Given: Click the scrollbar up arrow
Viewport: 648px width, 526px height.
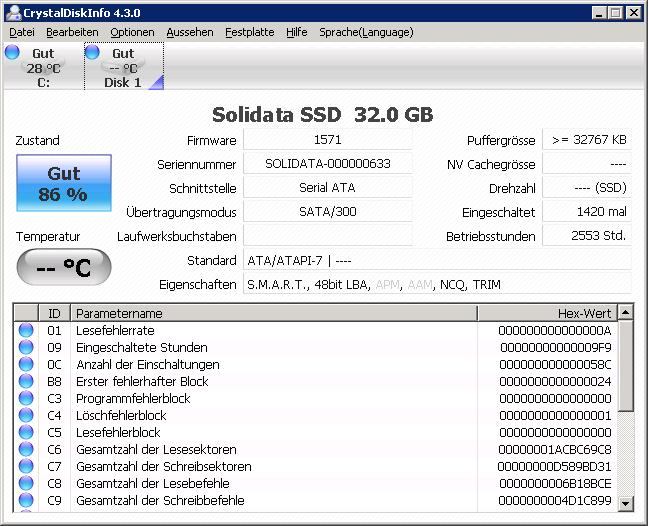Looking at the screenshot, I should 626,313.
